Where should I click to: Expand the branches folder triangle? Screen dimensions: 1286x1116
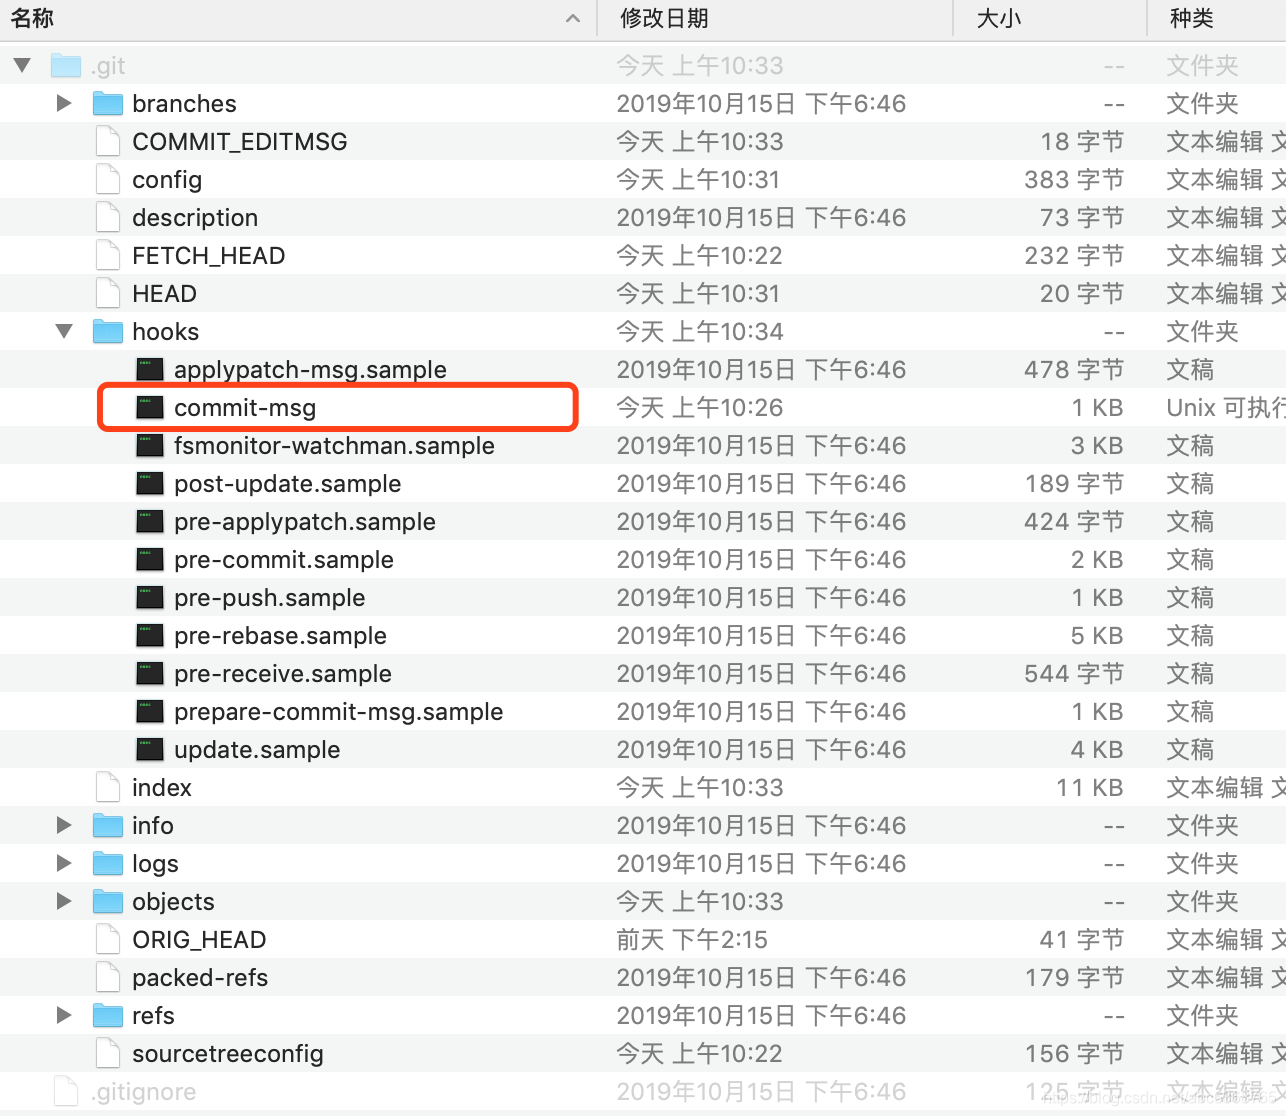point(64,103)
